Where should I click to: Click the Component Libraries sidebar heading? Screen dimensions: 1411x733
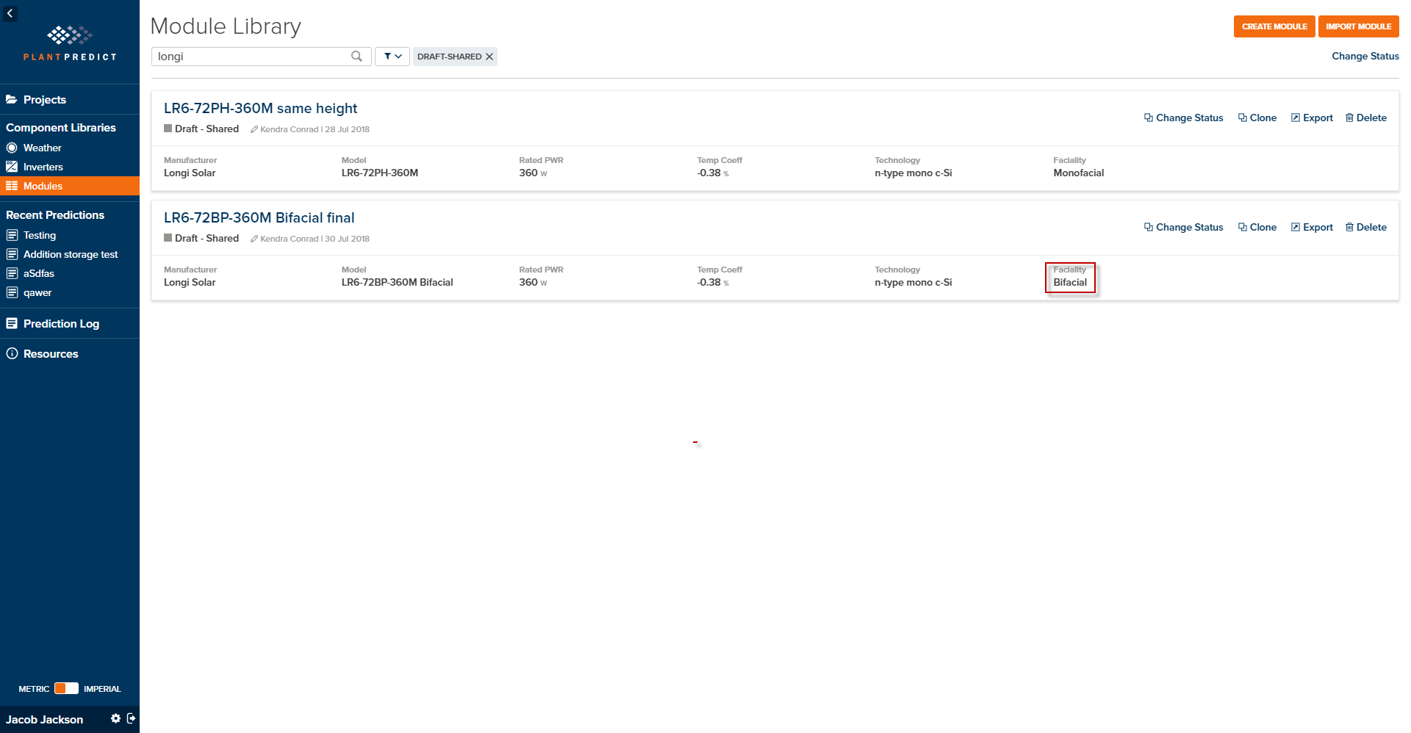click(61, 128)
